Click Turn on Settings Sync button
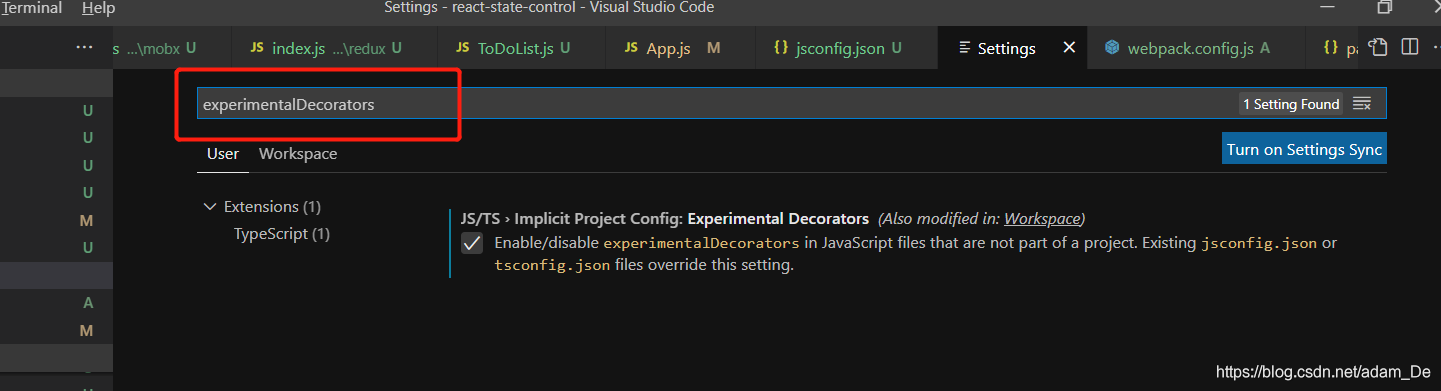 (1304, 149)
